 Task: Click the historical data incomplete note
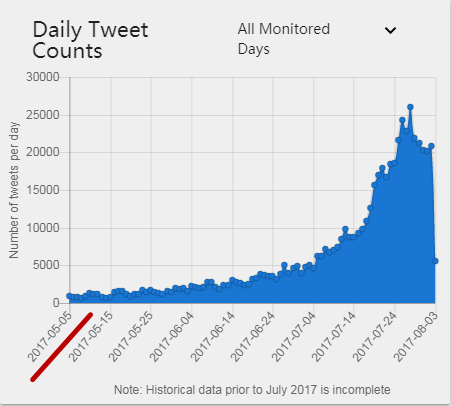[x=252, y=389]
